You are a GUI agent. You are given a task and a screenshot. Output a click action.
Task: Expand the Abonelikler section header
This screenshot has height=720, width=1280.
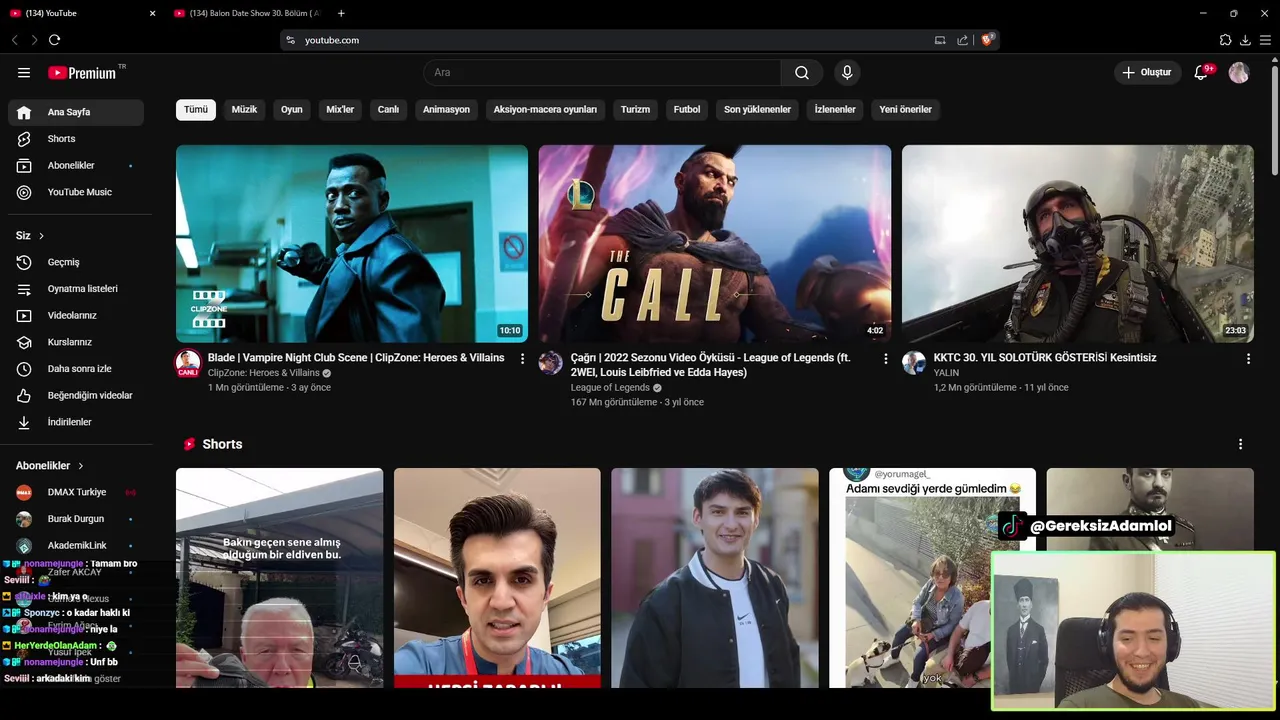(x=50, y=466)
